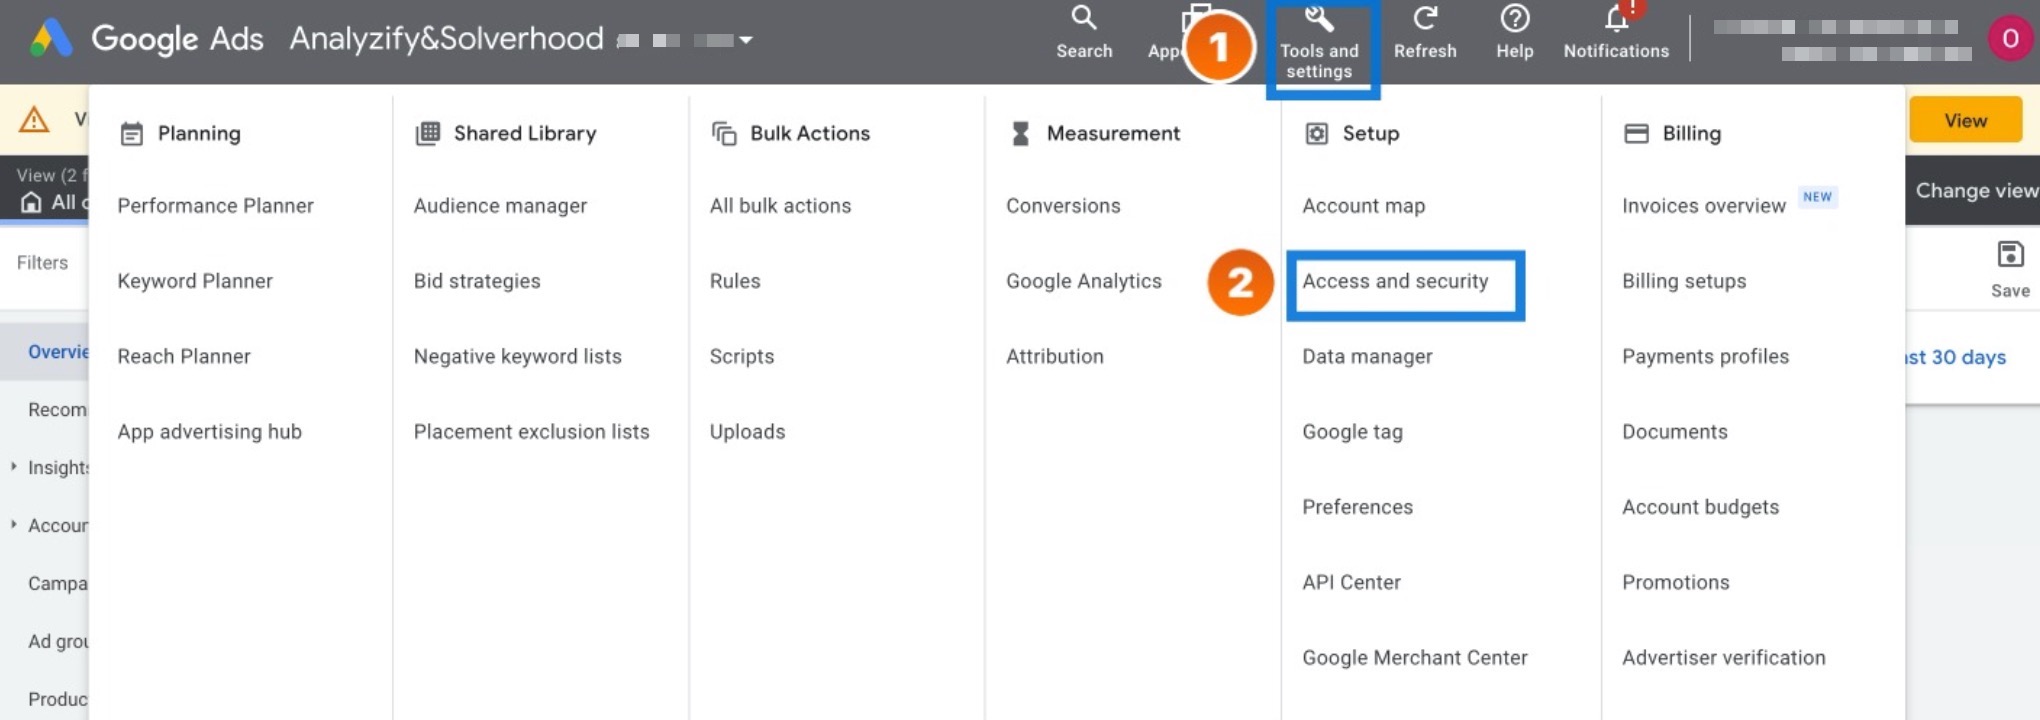Open the Search tool icon
2040x720 pixels.
tap(1084, 18)
